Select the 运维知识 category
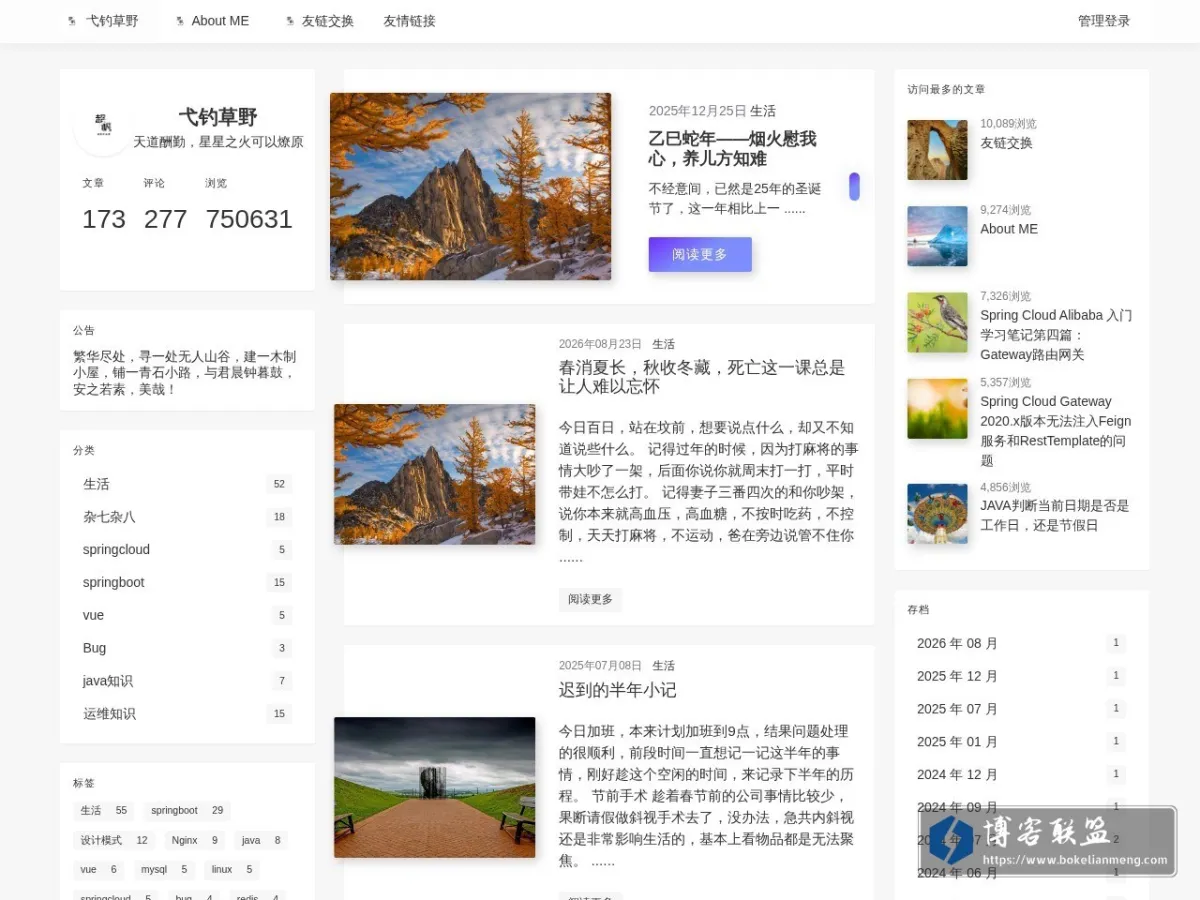1200x900 pixels. pyautogui.click(x=187, y=714)
